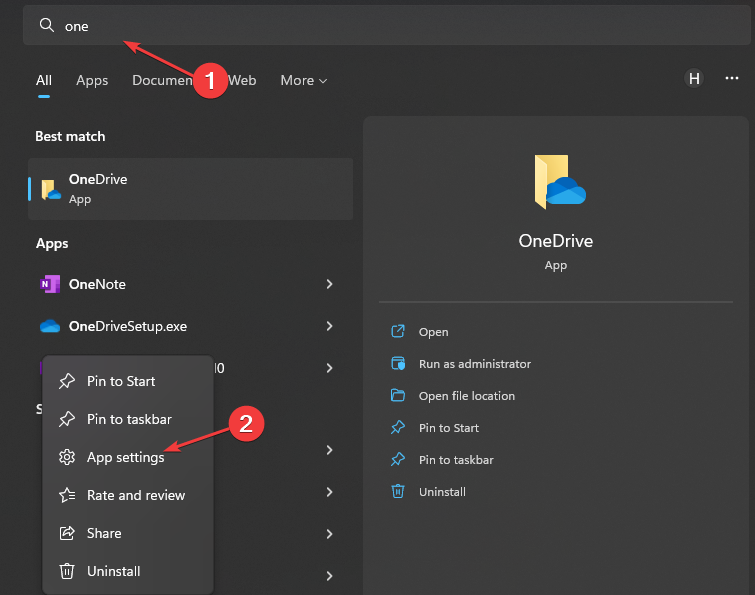Image resolution: width=755 pixels, height=595 pixels.
Task: Click the large OneDrive icon in details pane
Action: [x=560, y=182]
